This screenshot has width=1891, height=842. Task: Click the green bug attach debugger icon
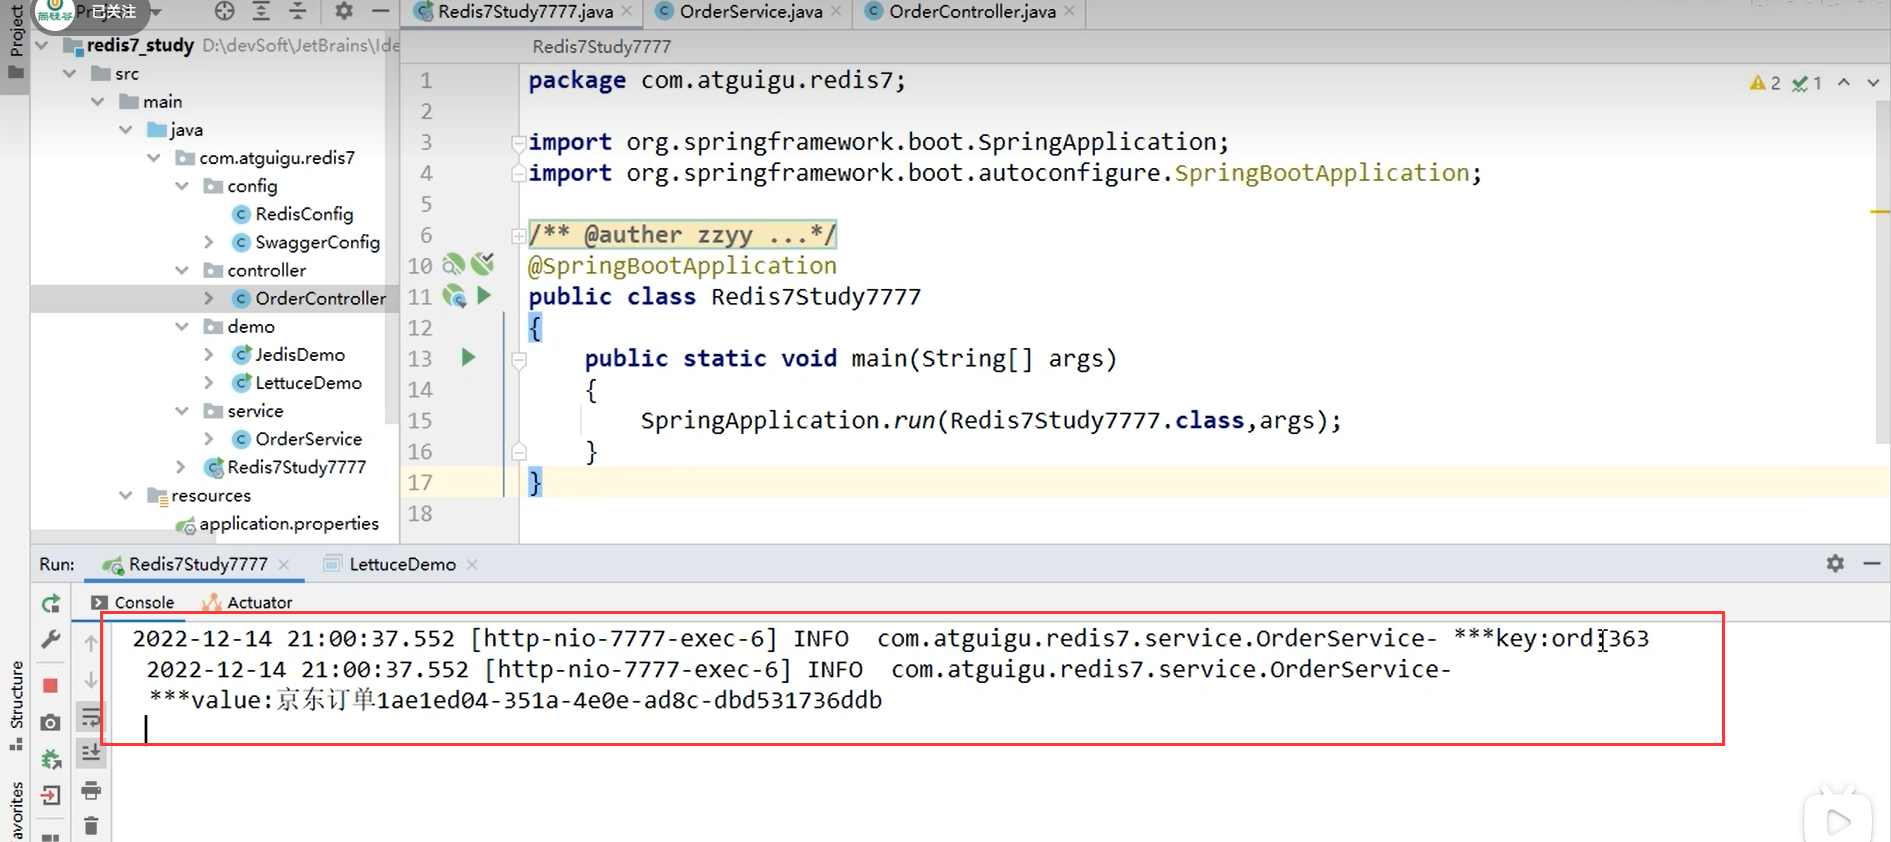pyautogui.click(x=51, y=759)
